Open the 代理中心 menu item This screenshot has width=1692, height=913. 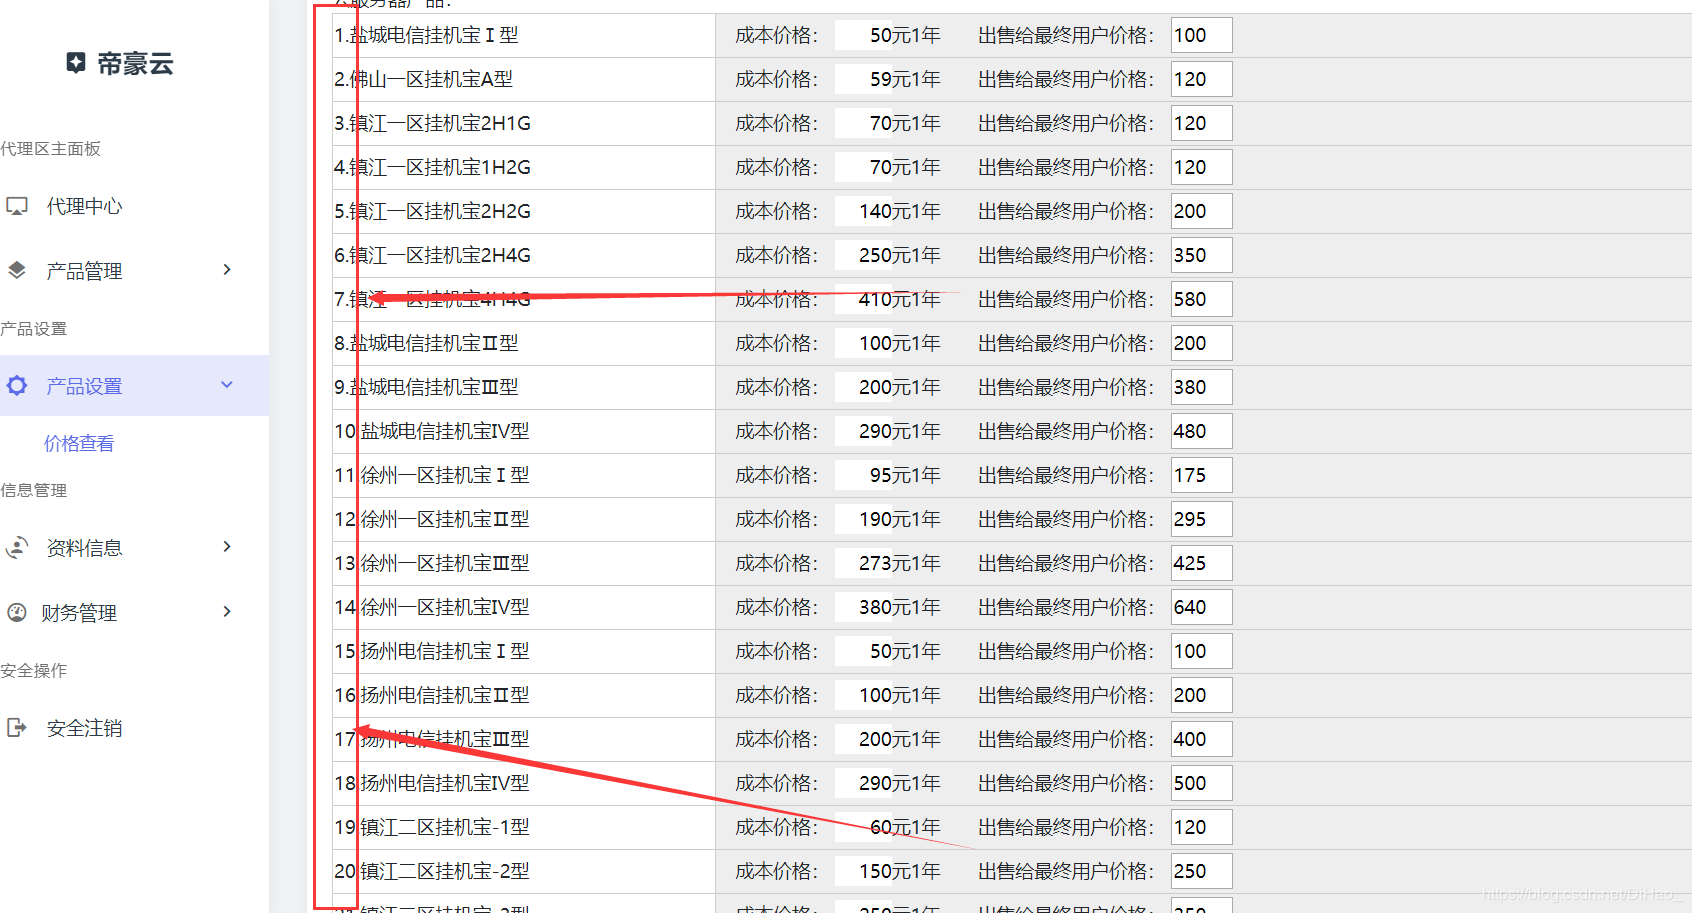(x=84, y=206)
